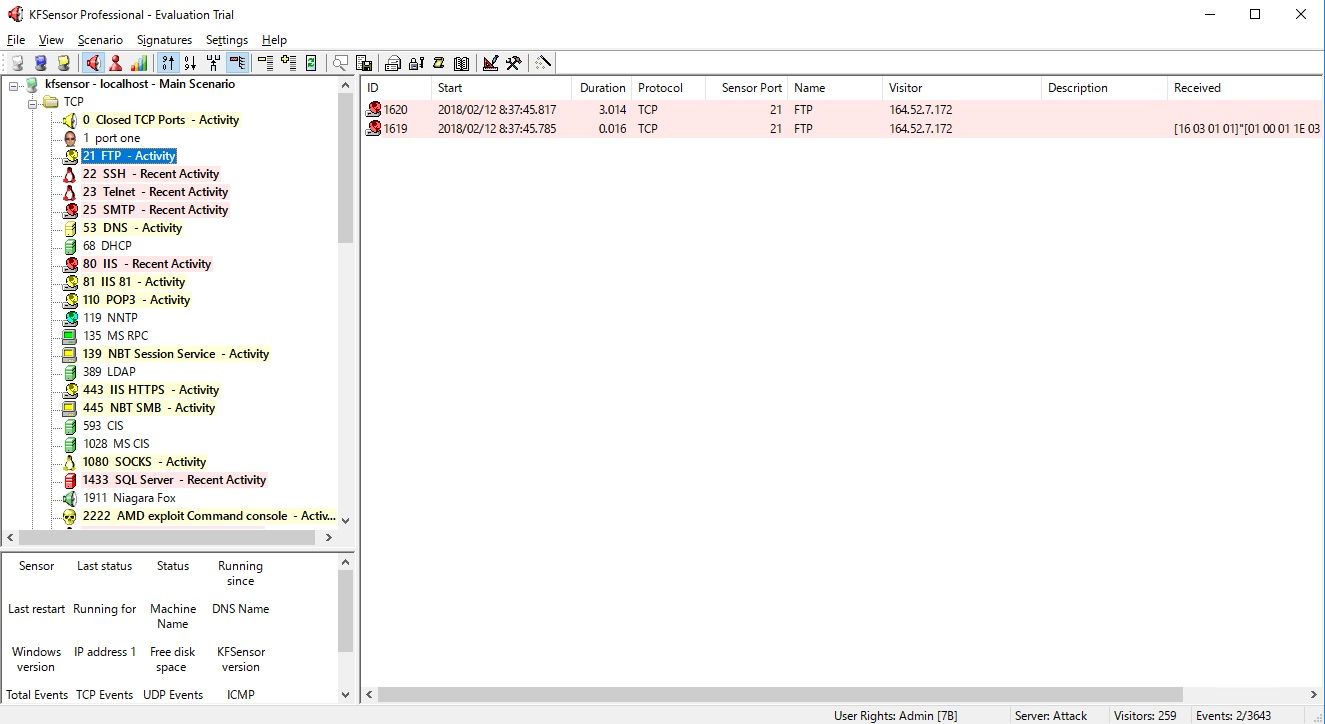
Task: Click the green refresh toolbar icon
Action: (x=311, y=63)
